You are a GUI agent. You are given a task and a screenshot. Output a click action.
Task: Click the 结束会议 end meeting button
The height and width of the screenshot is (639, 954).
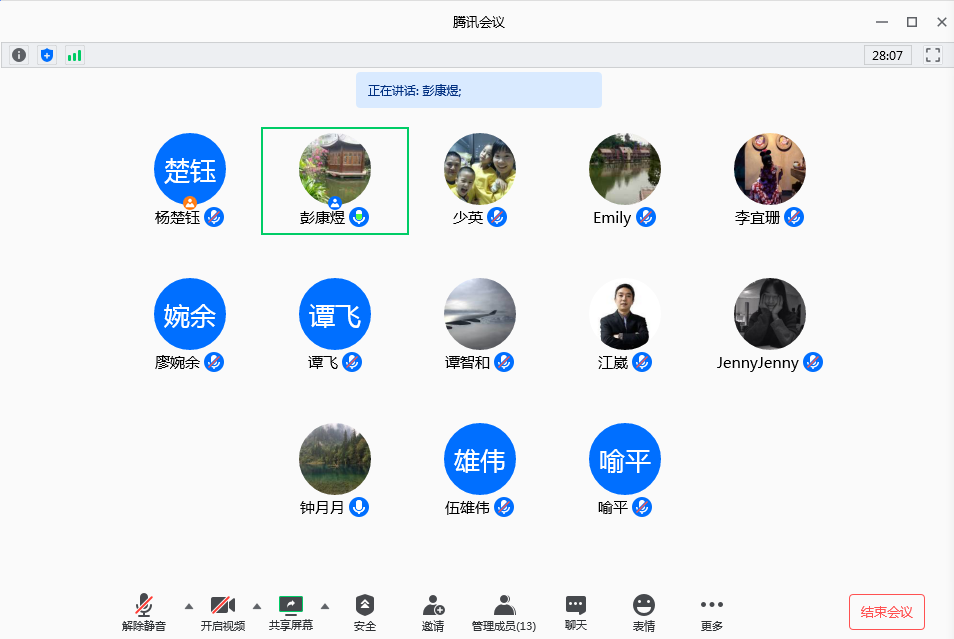[x=886, y=611]
